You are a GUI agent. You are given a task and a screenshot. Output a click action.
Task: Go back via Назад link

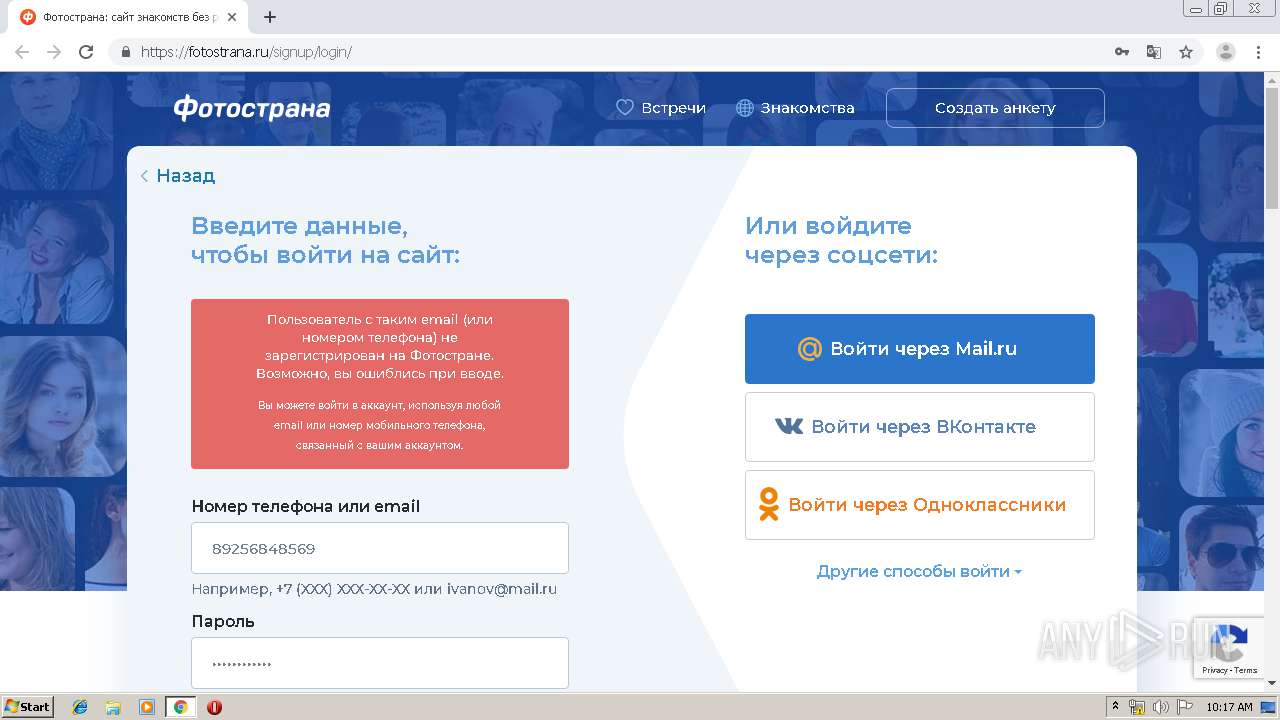[x=178, y=176]
